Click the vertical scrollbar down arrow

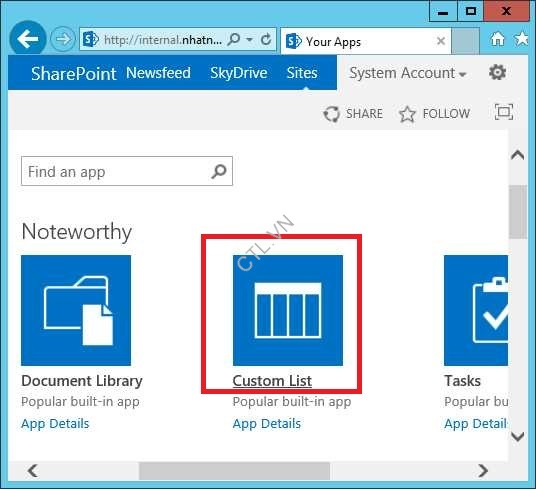pos(518,436)
